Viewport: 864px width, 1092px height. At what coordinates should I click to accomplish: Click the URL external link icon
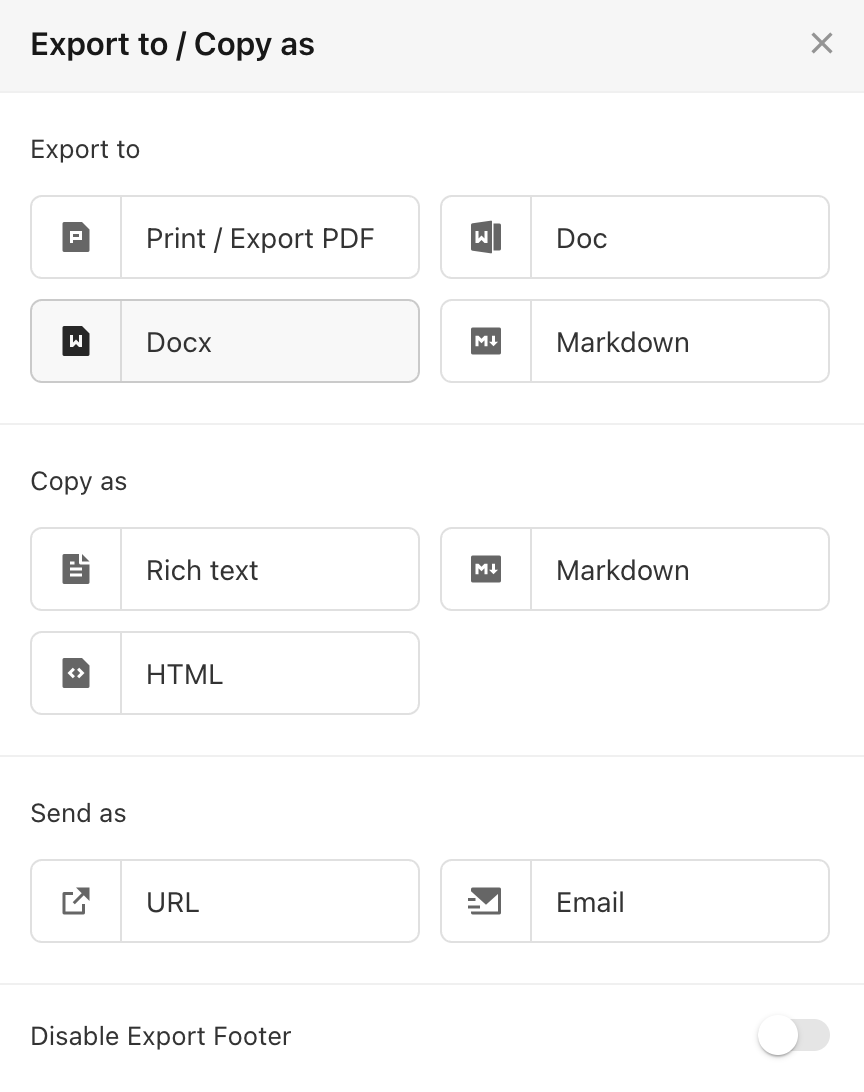(76, 901)
